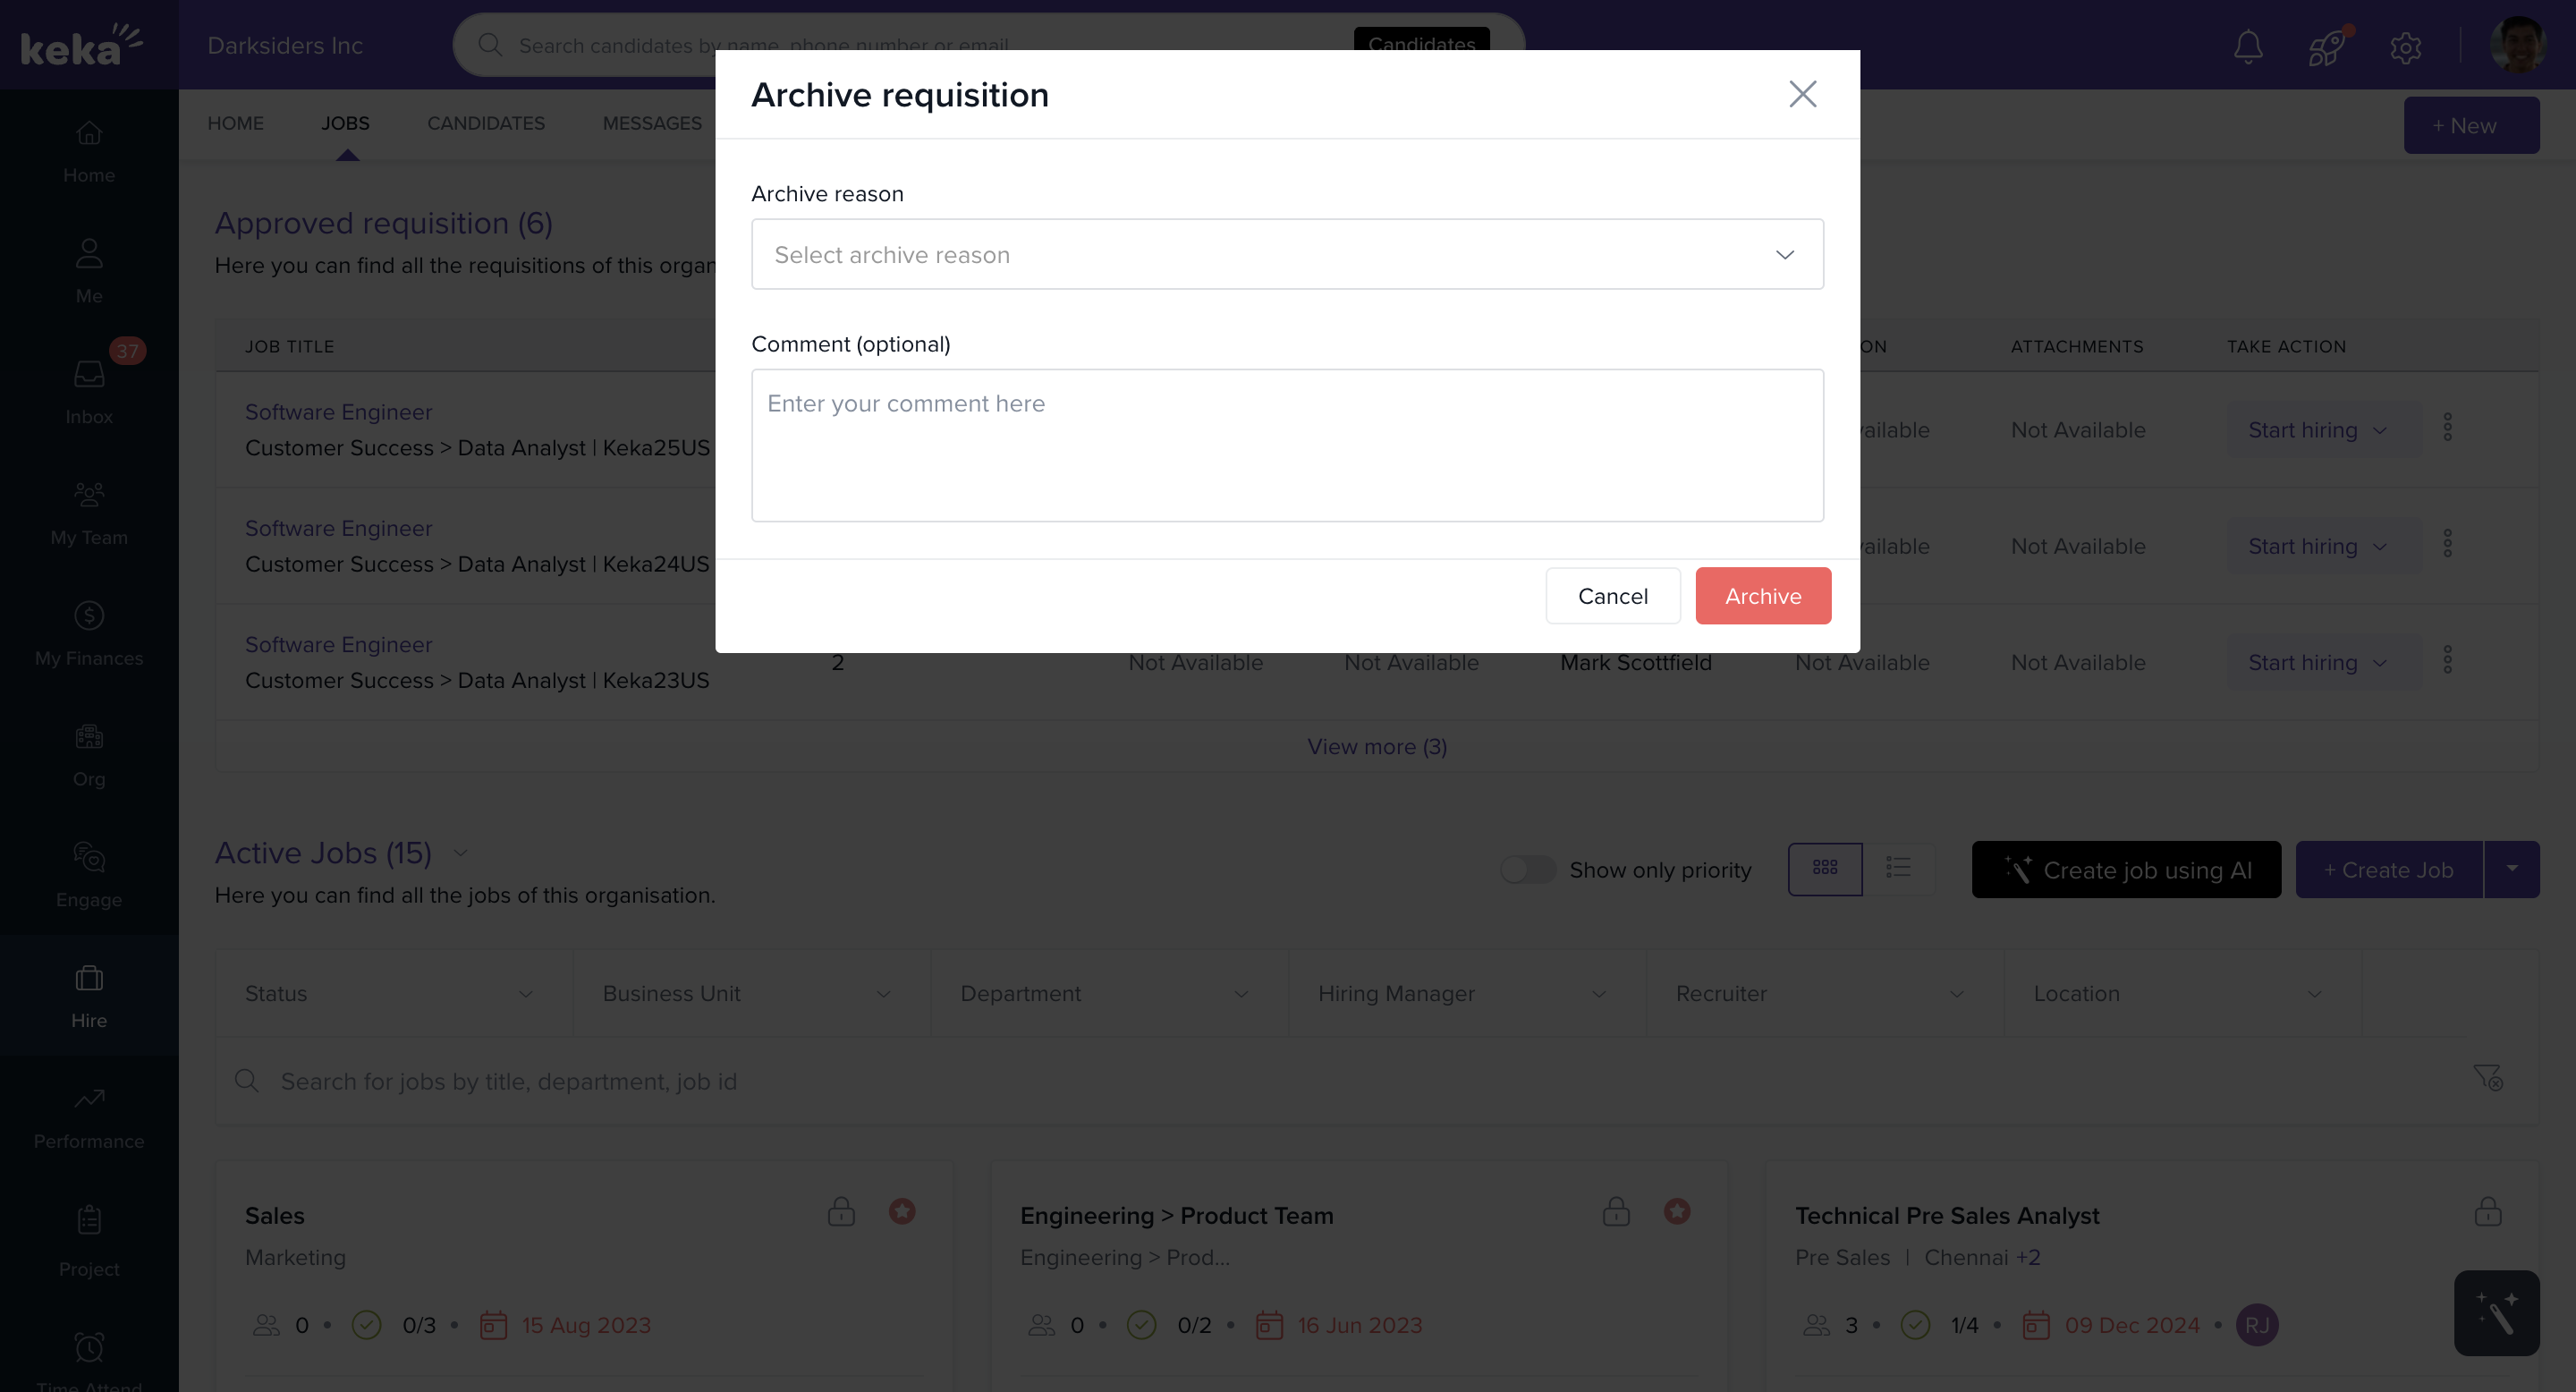Open the HOME tab

[236, 123]
